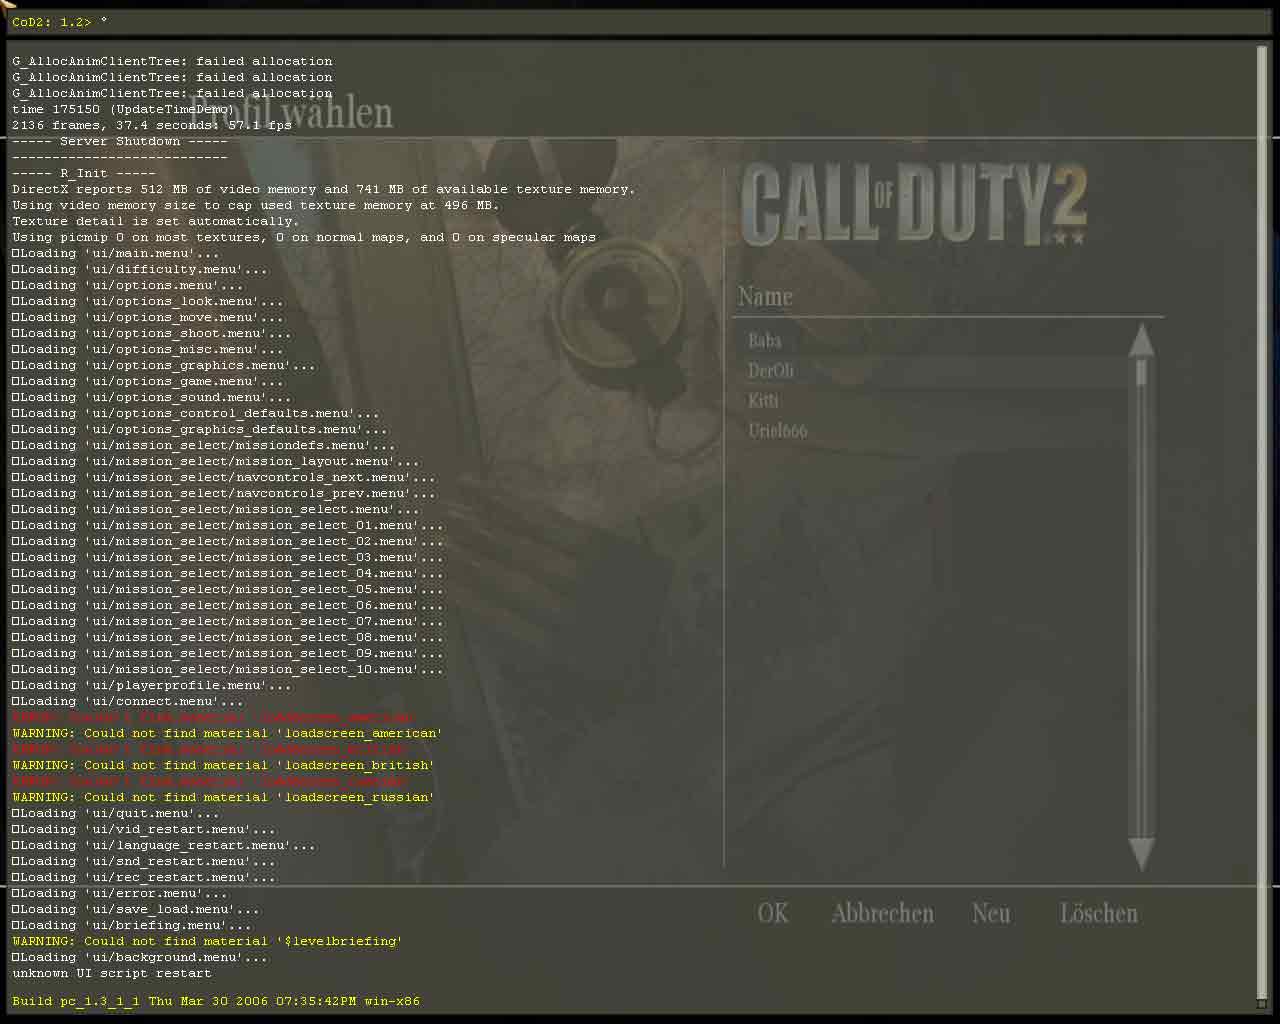1280x1024 pixels.
Task: Click the yellow 'loadscreen_british' warning line
Action: coord(223,765)
